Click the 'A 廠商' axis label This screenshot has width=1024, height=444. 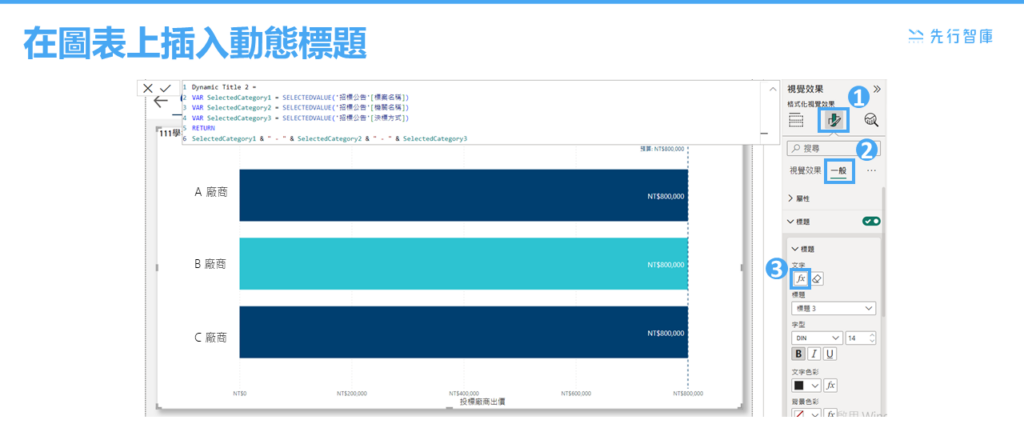point(211,193)
